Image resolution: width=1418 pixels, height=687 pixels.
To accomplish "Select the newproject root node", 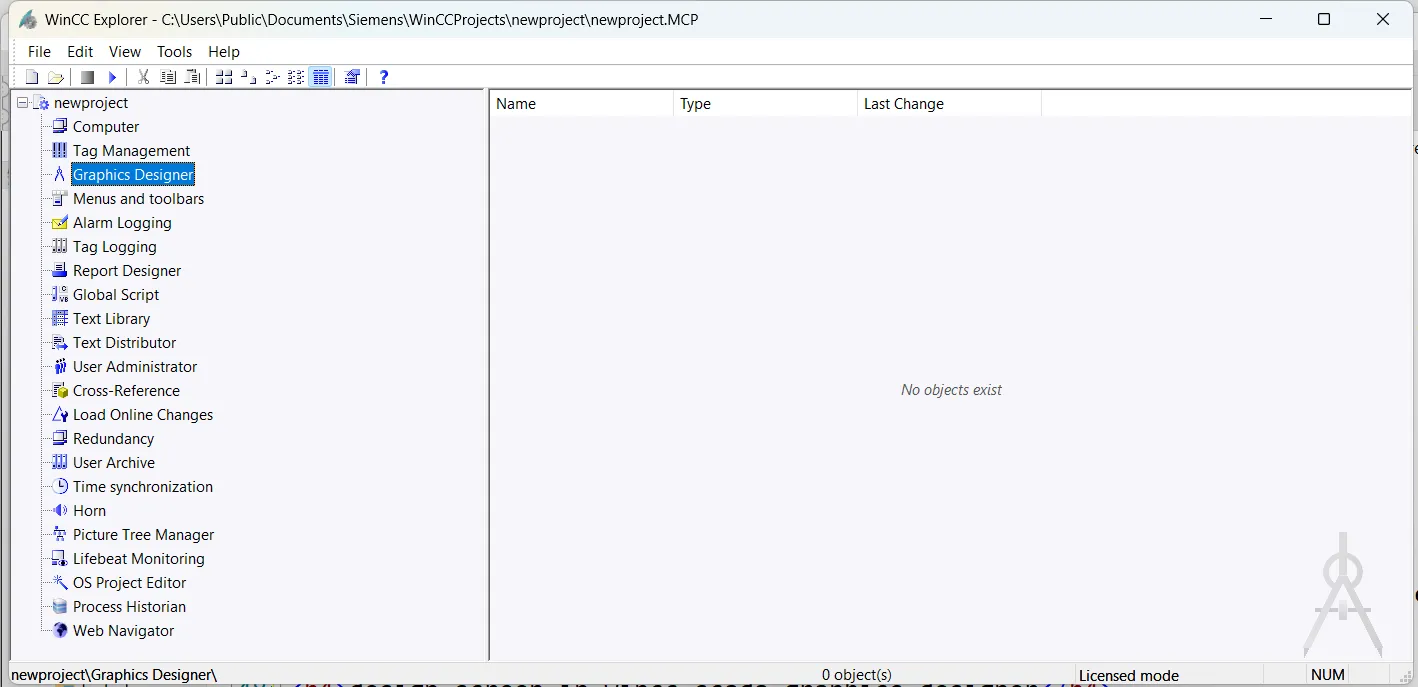I will [91, 102].
